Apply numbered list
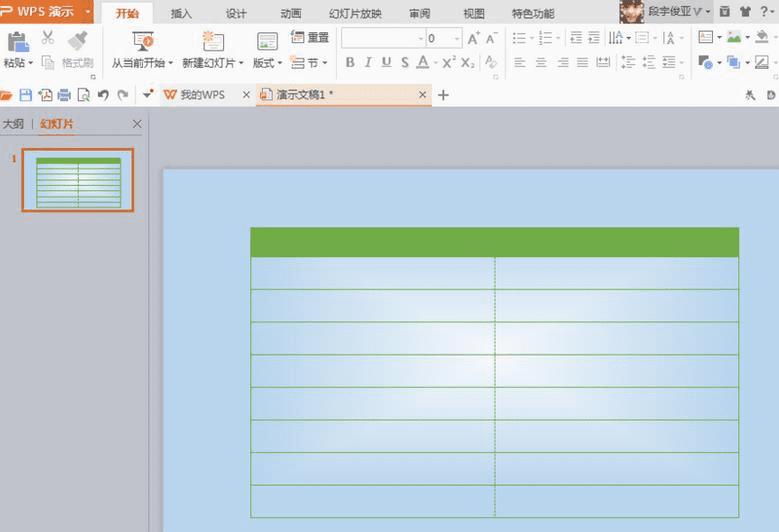779x532 pixels. click(x=545, y=38)
